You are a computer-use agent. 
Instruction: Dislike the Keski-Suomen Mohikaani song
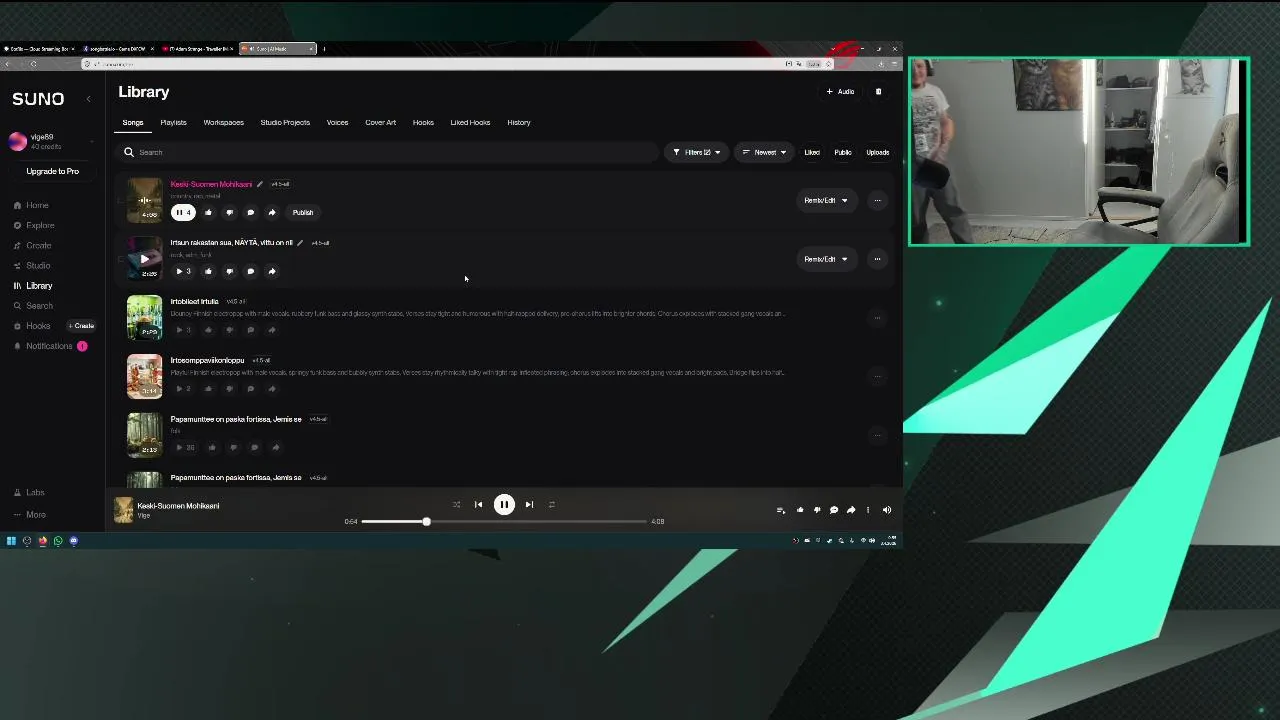coord(229,212)
